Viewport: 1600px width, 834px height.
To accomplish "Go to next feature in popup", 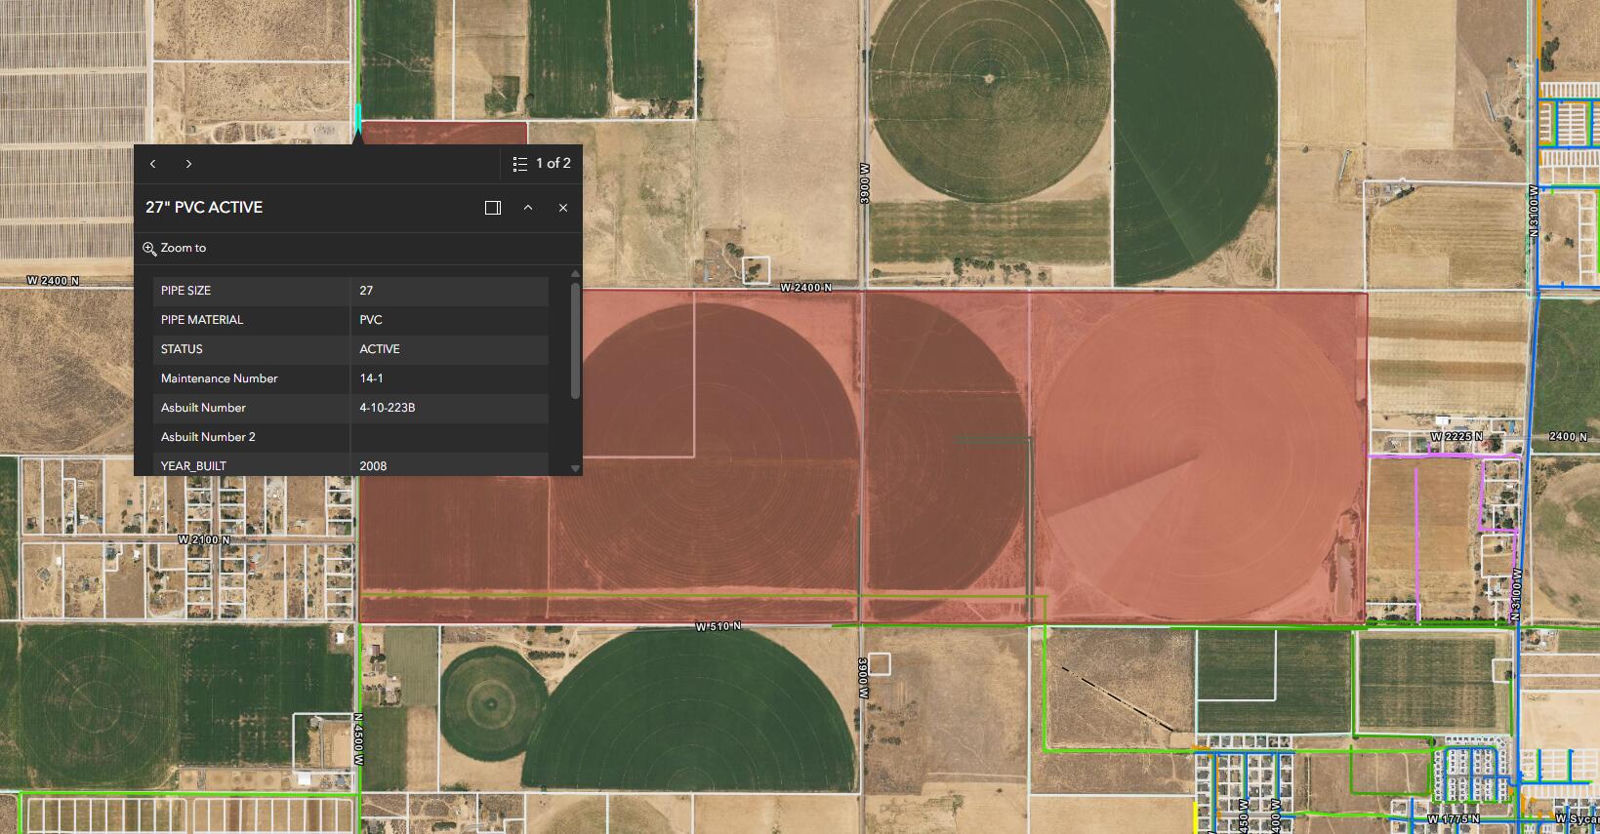I will coord(189,164).
